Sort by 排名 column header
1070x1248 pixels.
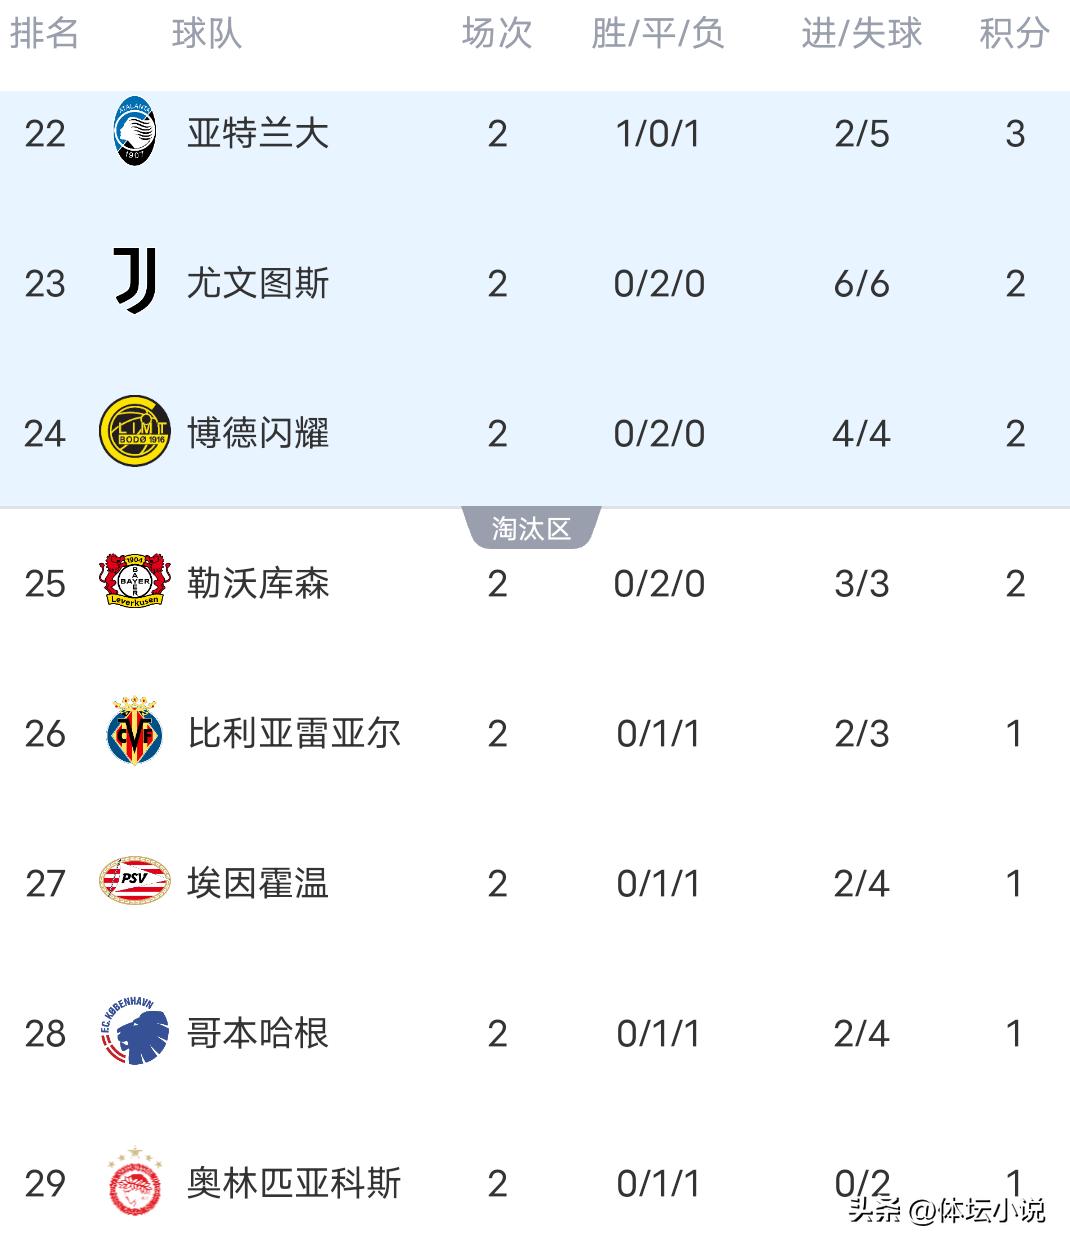44,33
